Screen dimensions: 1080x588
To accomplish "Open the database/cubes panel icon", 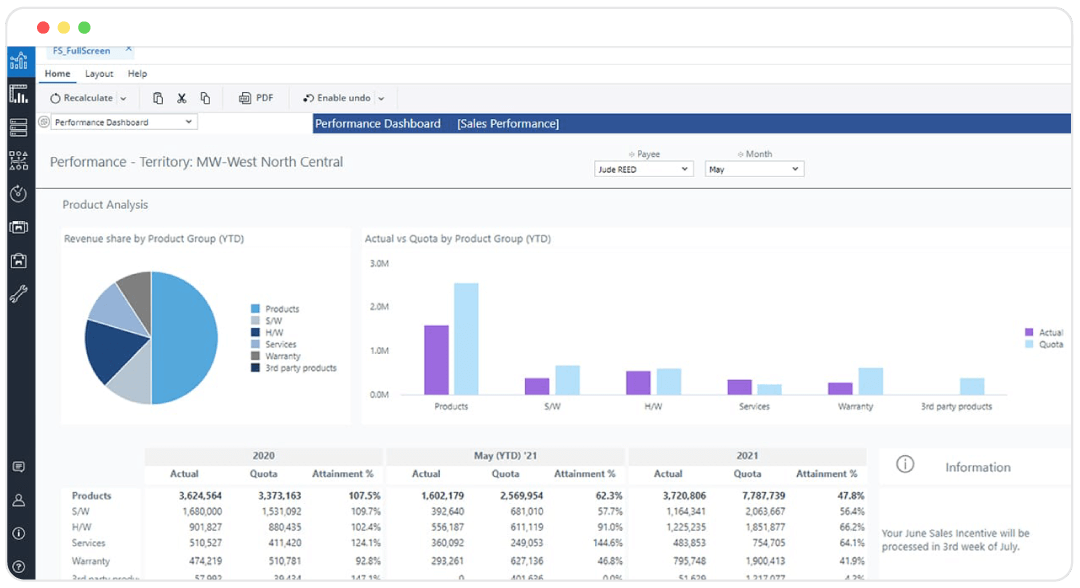I will pos(20,127).
